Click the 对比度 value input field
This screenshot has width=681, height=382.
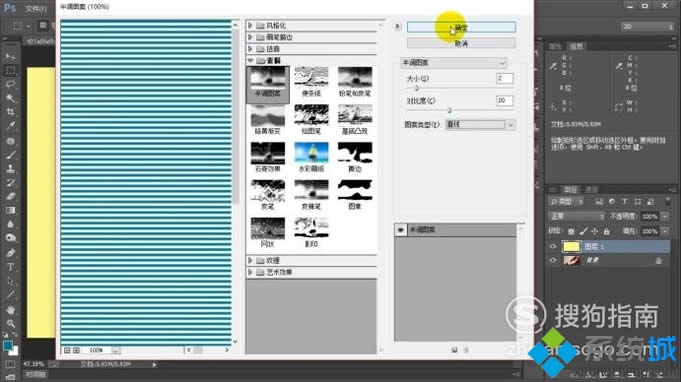coord(504,101)
